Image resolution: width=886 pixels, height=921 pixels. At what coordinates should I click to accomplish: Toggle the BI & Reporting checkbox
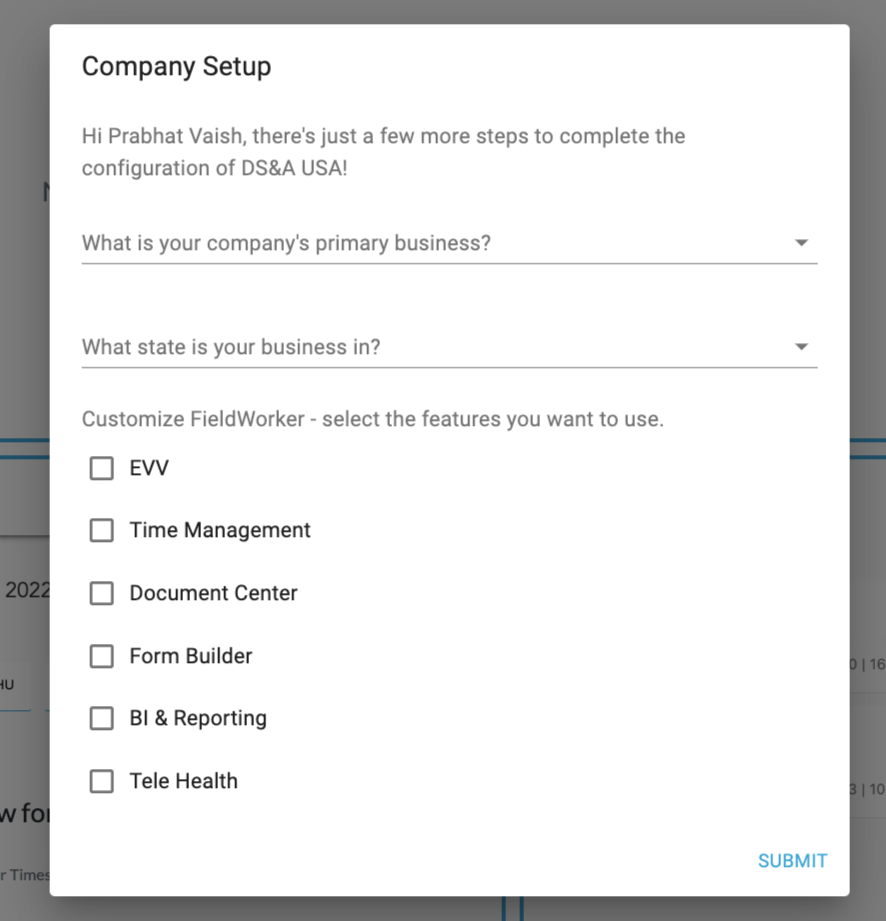click(x=102, y=719)
